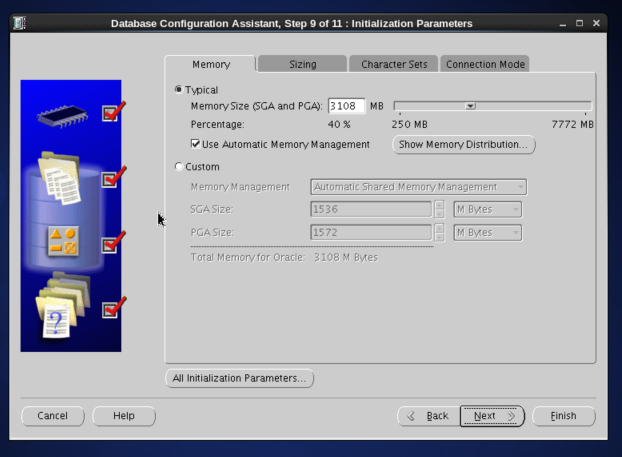Increase SGA Size with the up arrow
This screenshot has height=457, width=622.
[439, 205]
